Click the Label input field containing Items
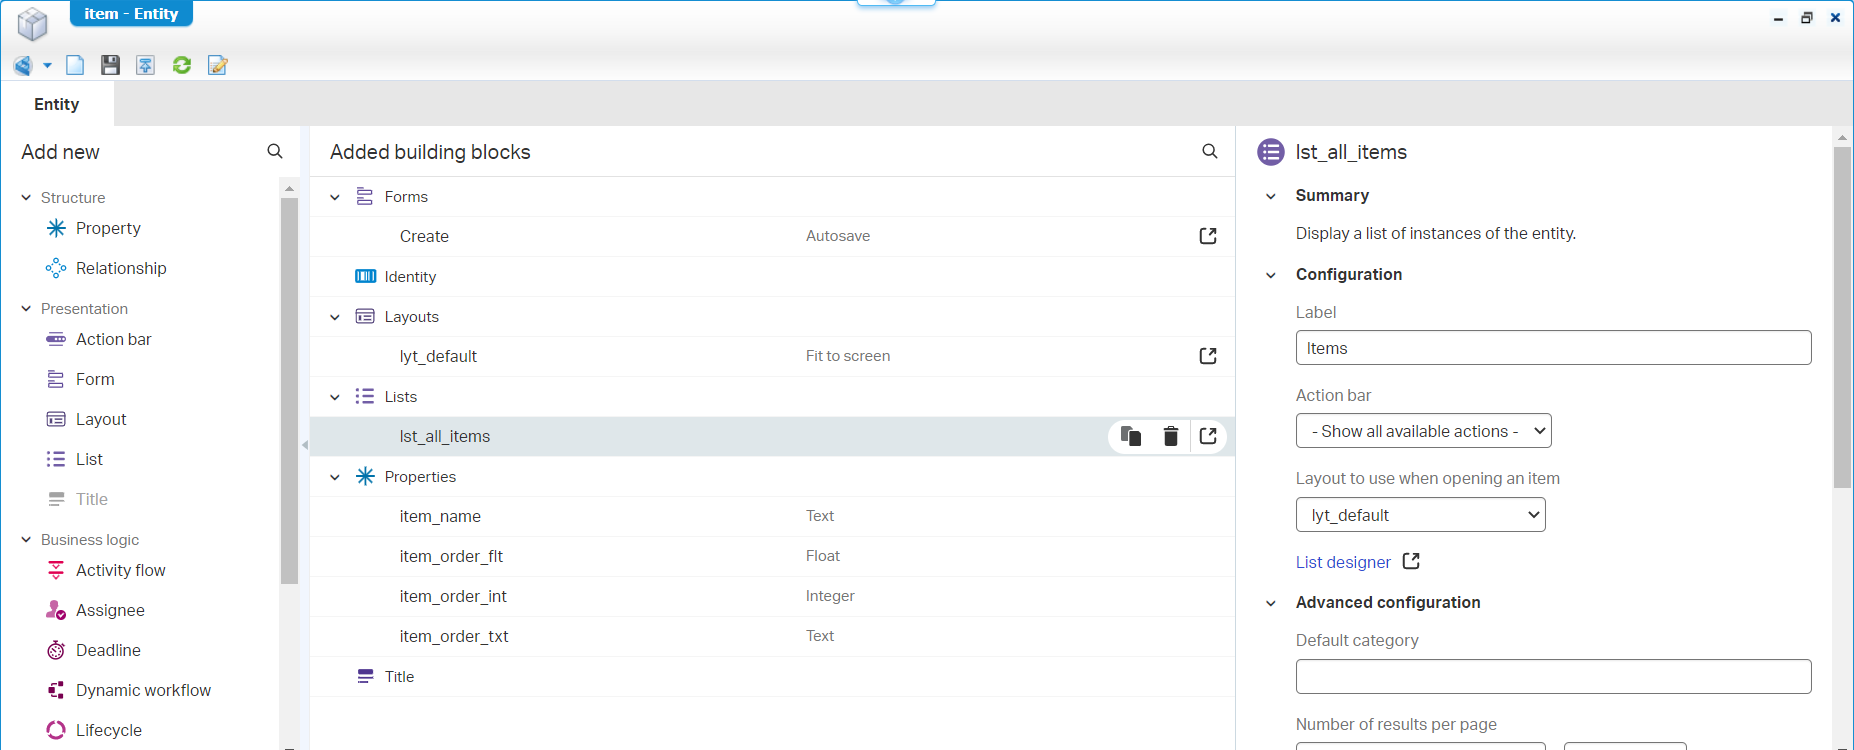The image size is (1854, 750). click(1552, 348)
